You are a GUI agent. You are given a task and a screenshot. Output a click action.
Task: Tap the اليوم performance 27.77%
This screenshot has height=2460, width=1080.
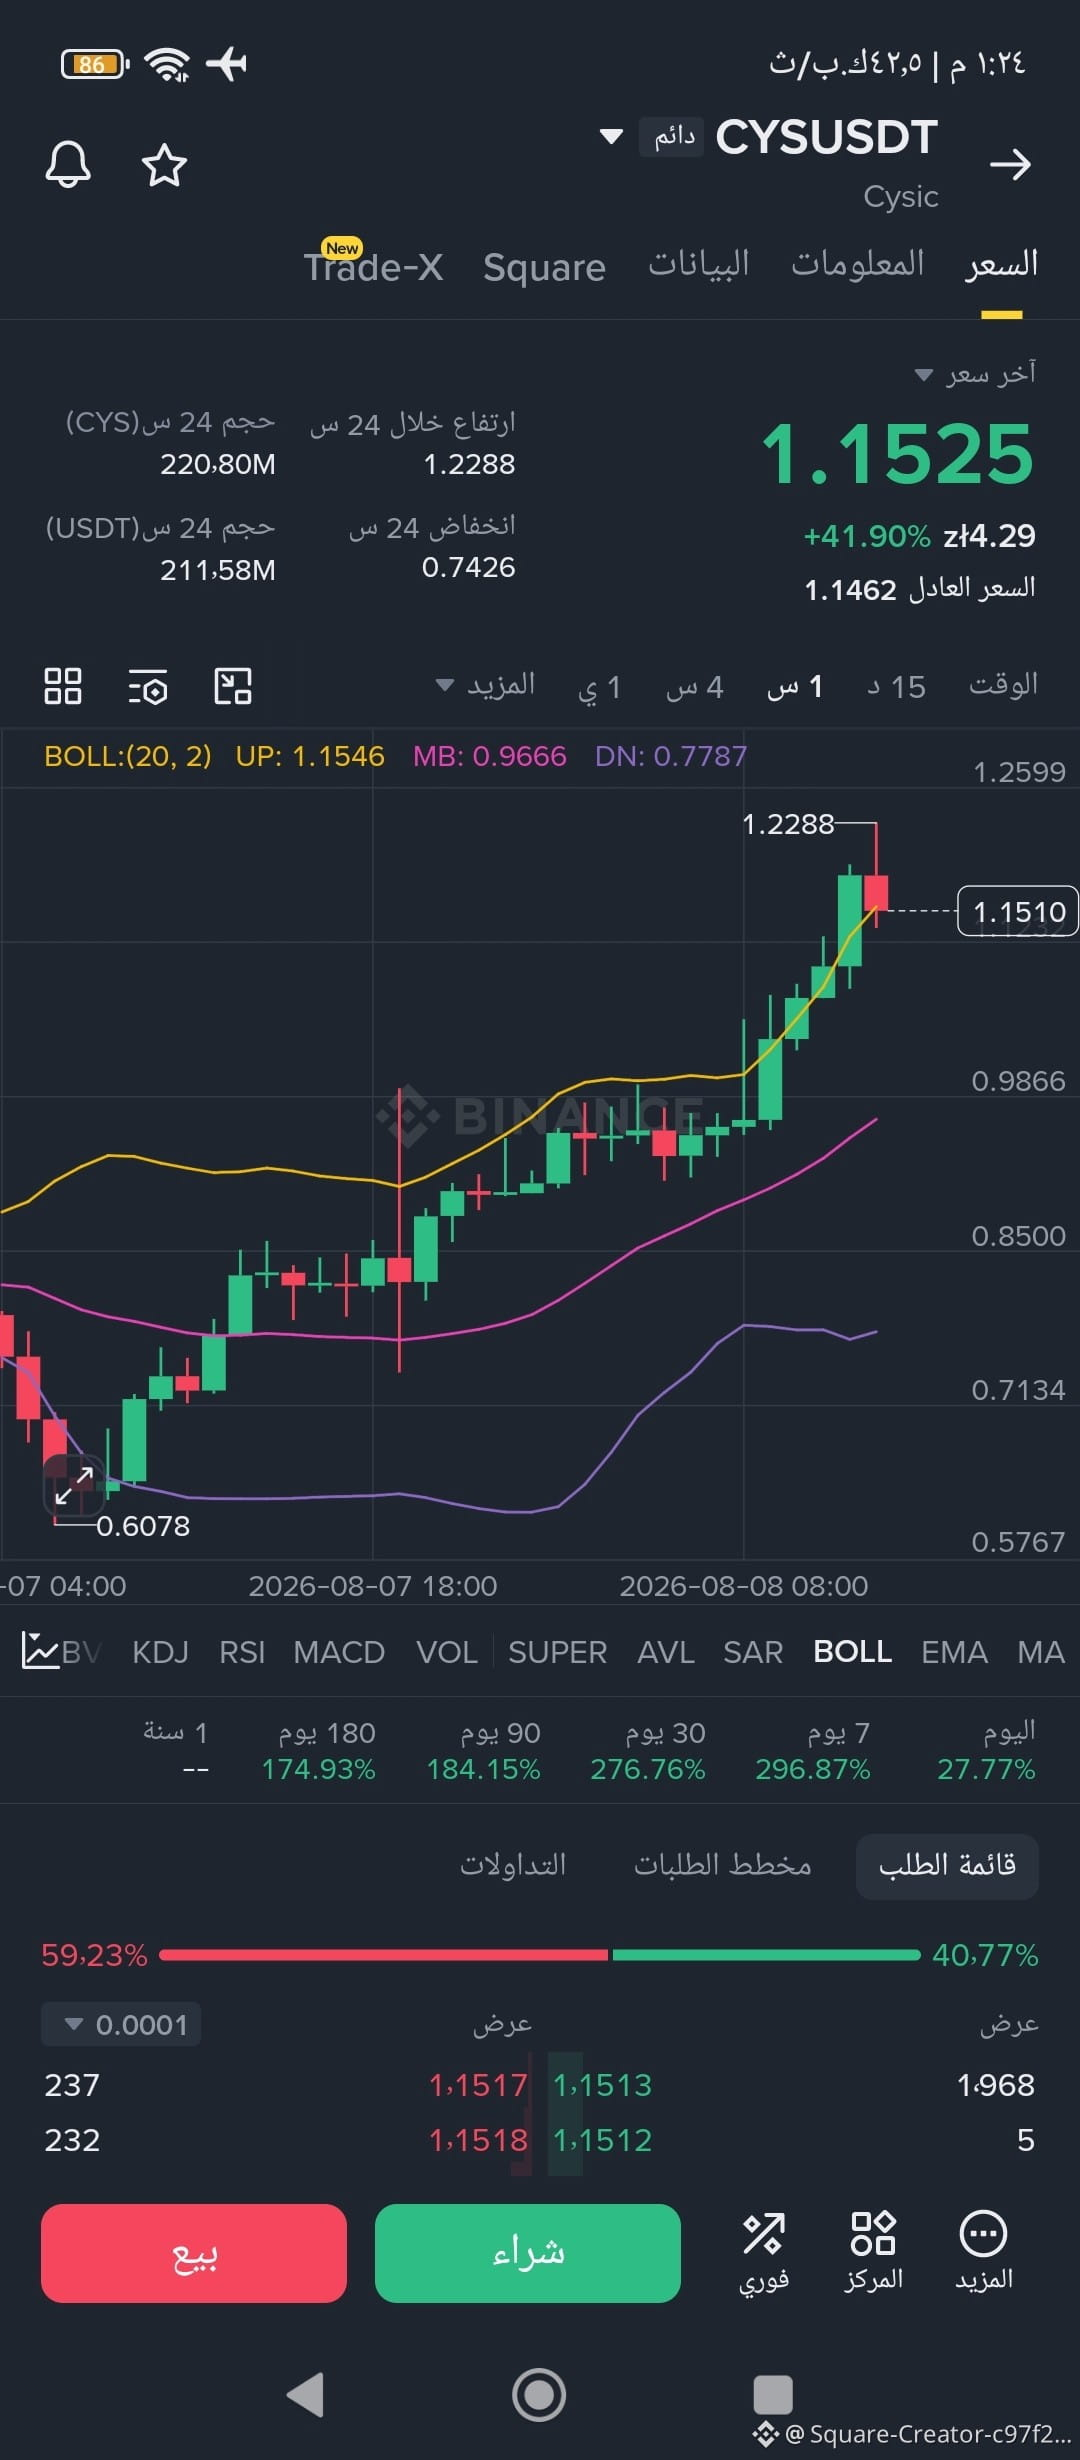986,1750
